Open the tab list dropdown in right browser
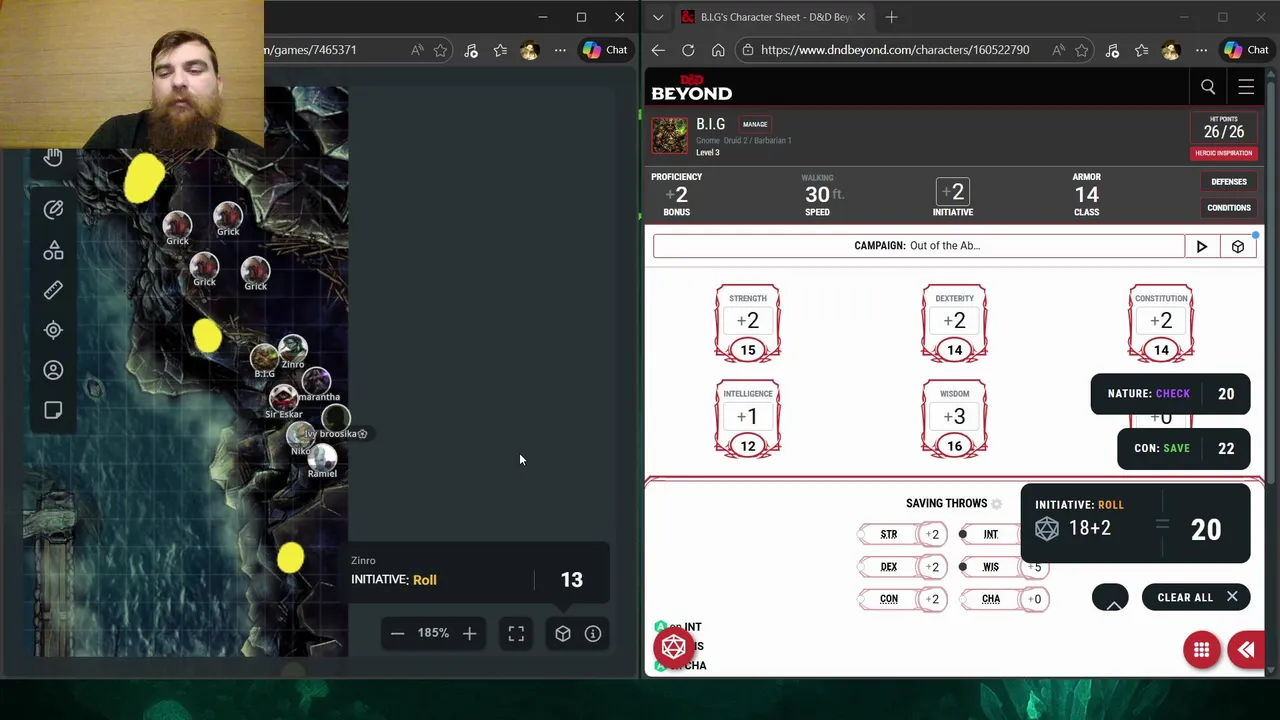Image resolution: width=1280 pixels, height=720 pixels. point(657,17)
